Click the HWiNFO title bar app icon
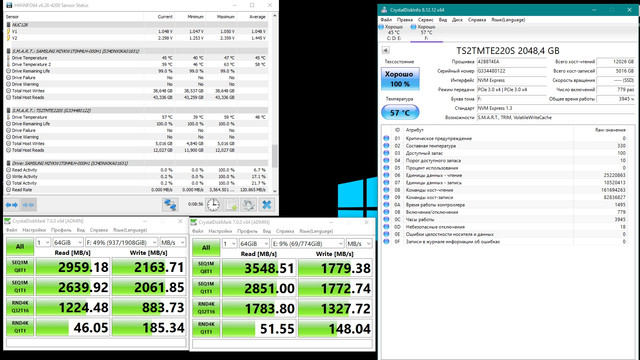This screenshot has width=640, height=360. point(9,5)
